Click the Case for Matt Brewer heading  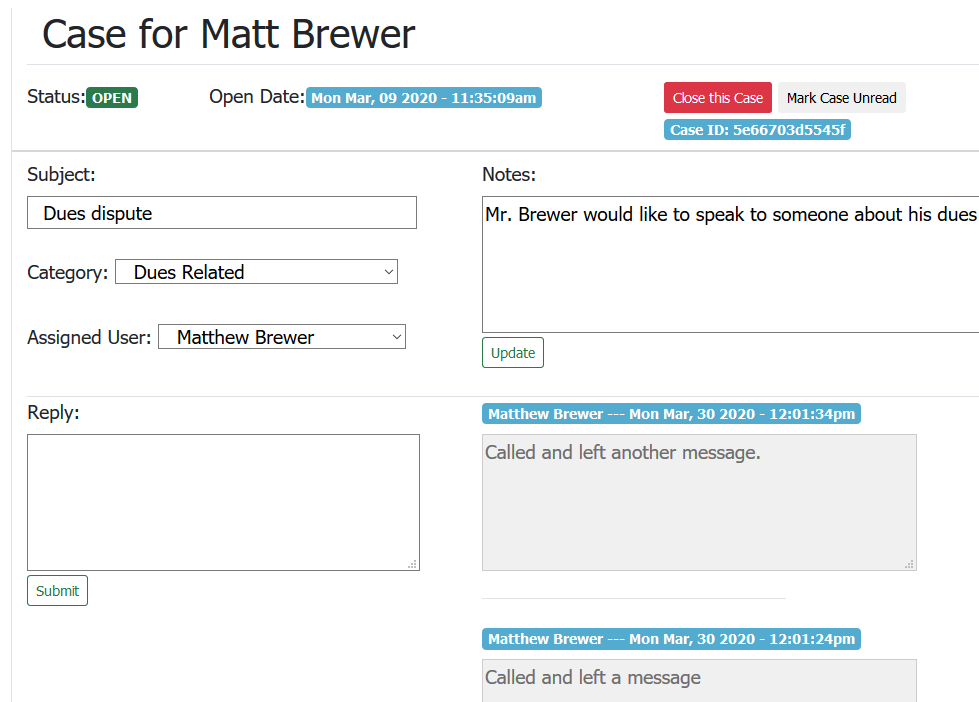tap(228, 35)
